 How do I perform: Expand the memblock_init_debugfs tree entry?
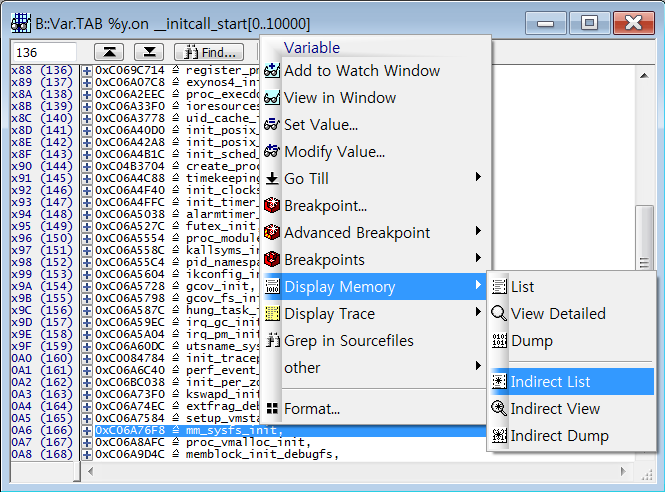87,455
